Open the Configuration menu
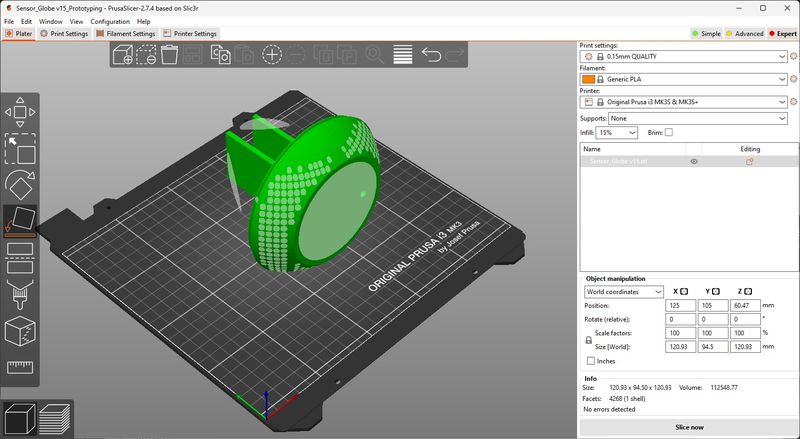This screenshot has width=800, height=439. (x=110, y=21)
